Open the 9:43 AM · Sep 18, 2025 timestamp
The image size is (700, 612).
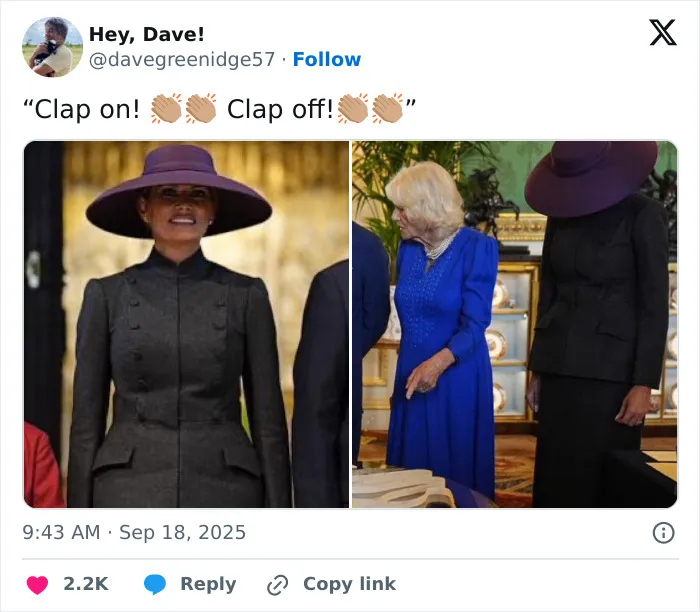pos(134,532)
